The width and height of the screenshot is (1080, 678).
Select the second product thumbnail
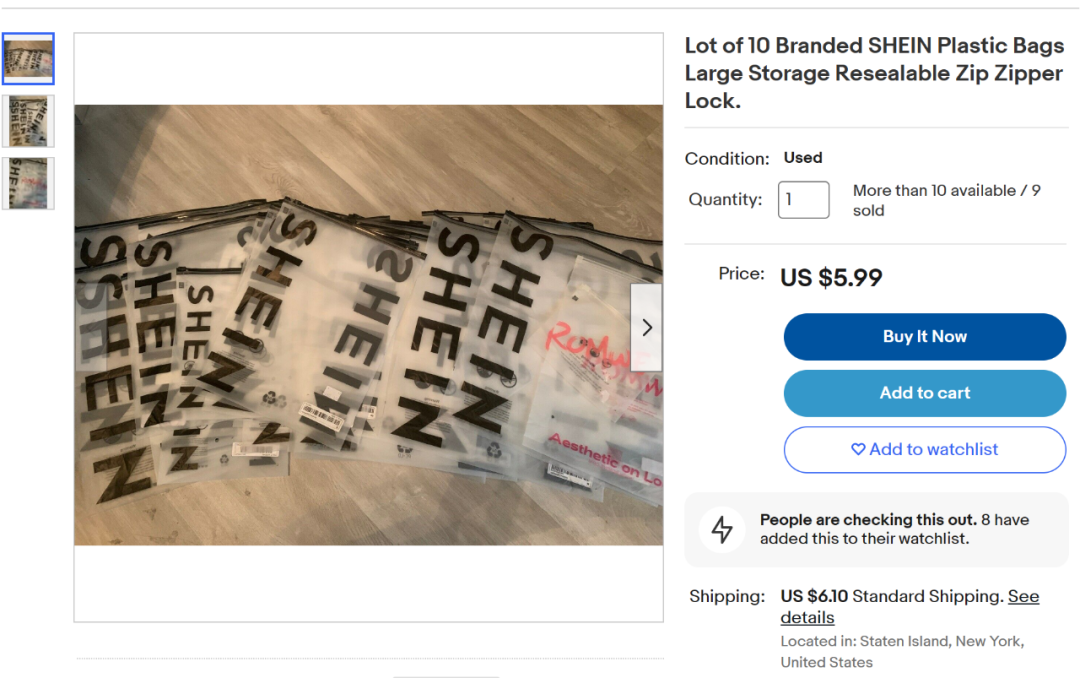click(x=28, y=121)
